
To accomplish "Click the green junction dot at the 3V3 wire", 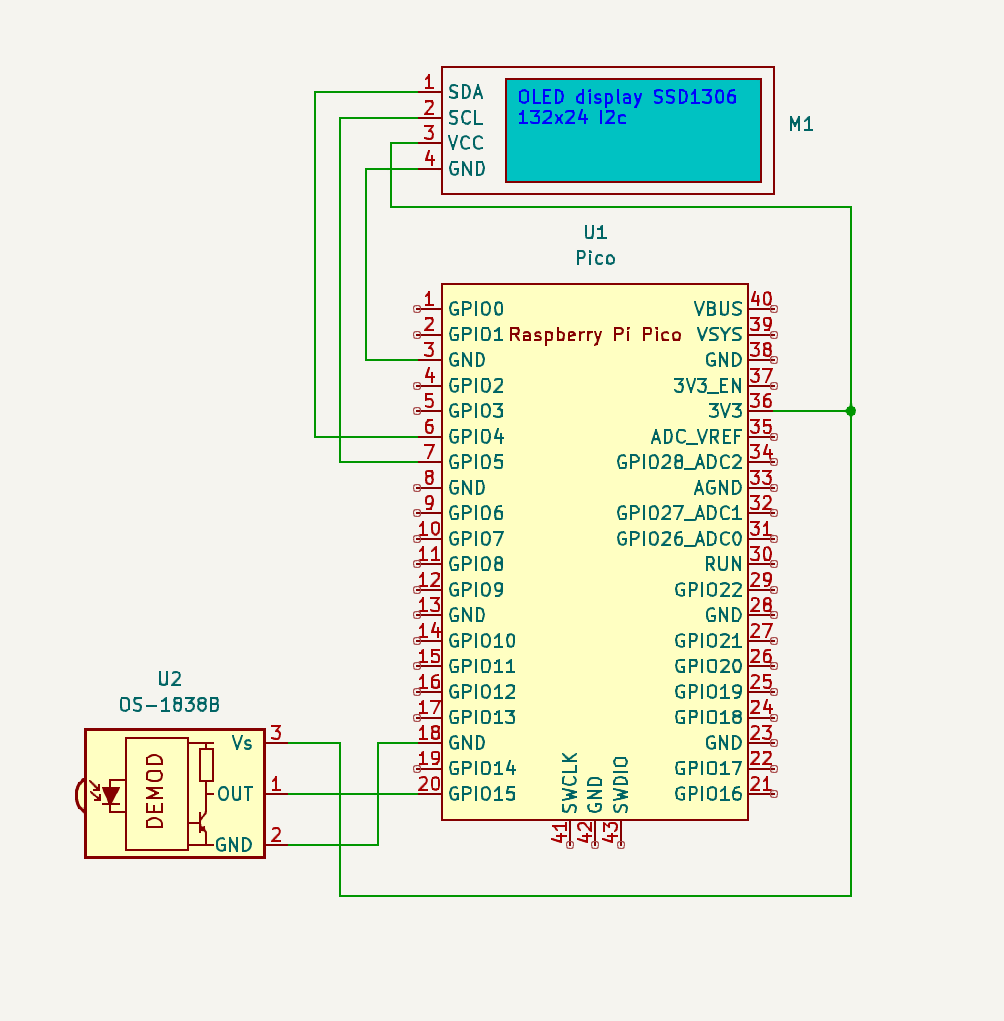I will [850, 411].
